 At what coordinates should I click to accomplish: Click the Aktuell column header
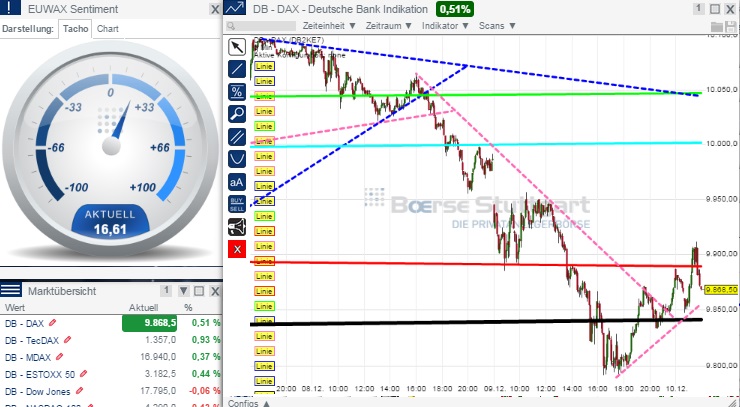[x=143, y=308]
